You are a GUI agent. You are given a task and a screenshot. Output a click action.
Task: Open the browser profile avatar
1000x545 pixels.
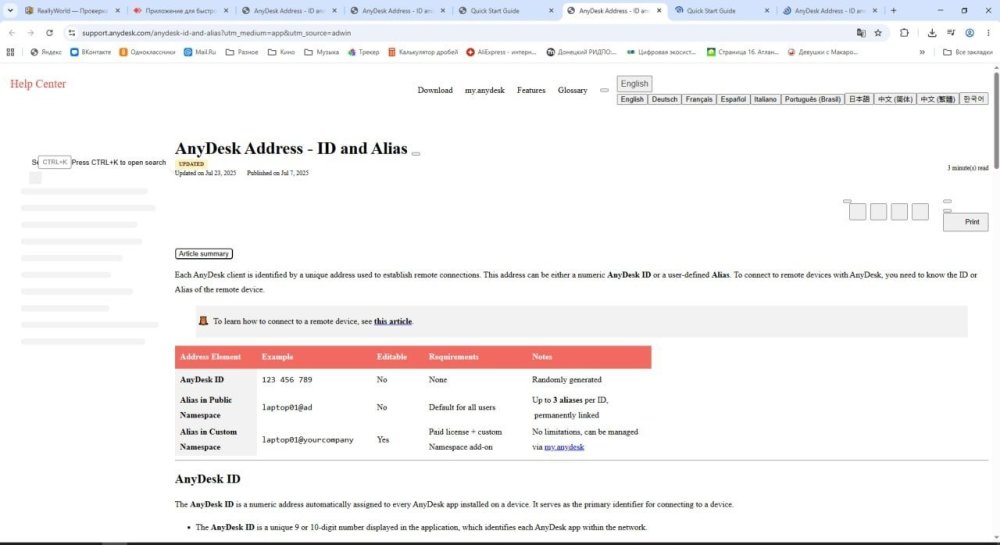(x=969, y=33)
